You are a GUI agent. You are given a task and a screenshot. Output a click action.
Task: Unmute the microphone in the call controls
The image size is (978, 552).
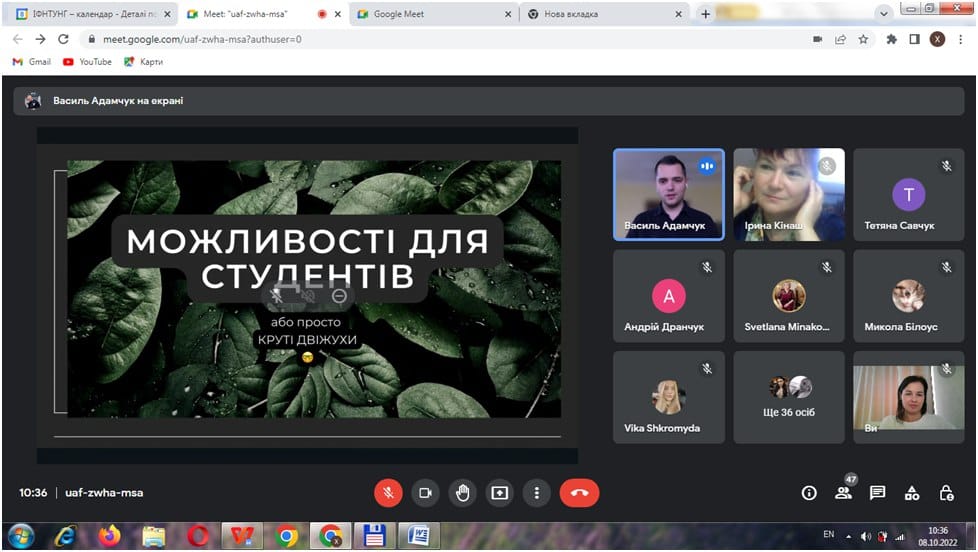(x=388, y=493)
